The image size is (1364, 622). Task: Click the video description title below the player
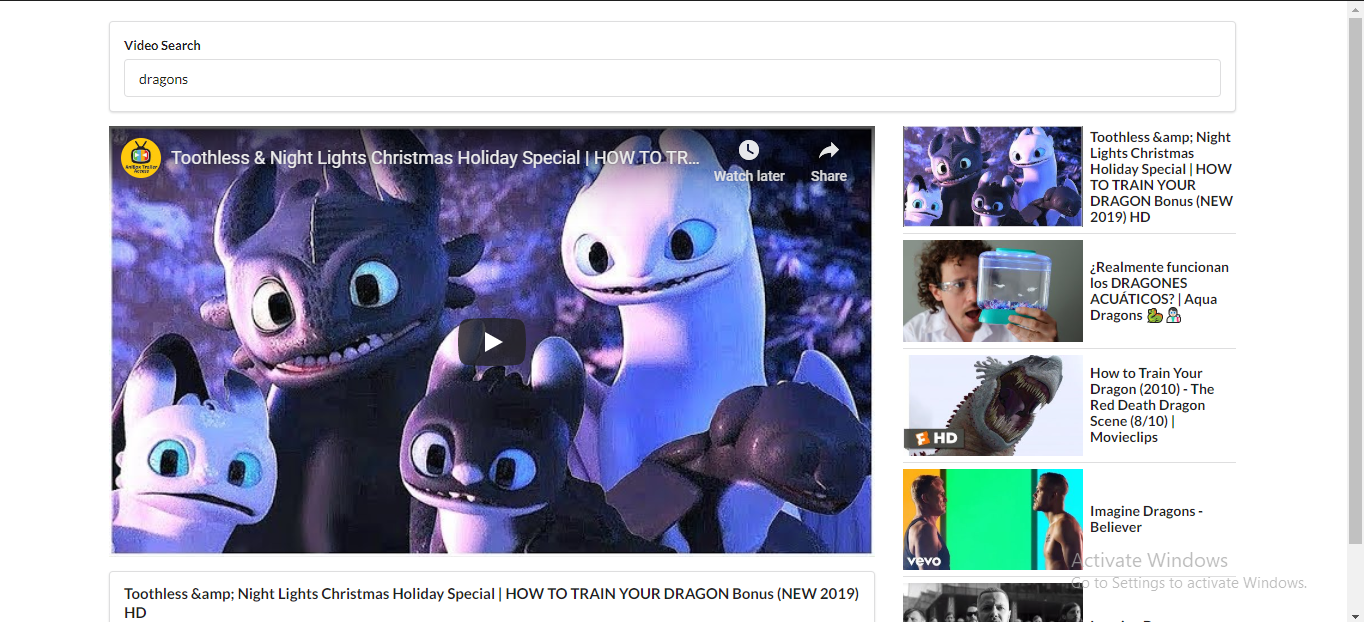[491, 602]
